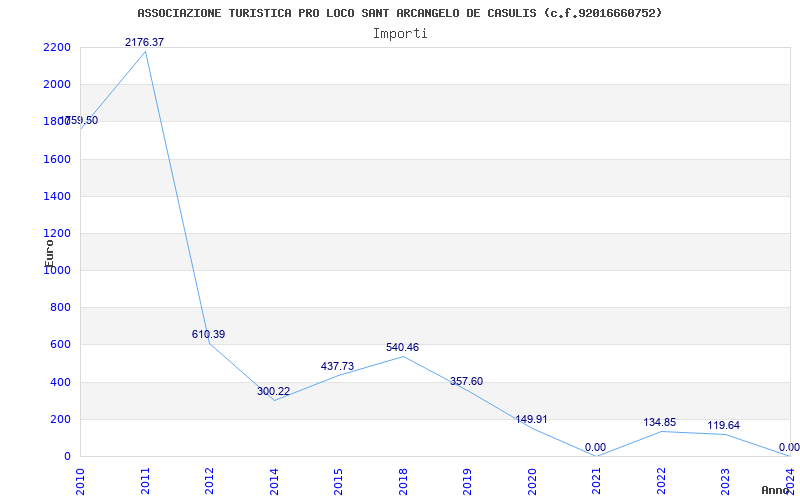800x500 pixels.
Task: Click the x-axis year label 2011
Action: click(145, 481)
